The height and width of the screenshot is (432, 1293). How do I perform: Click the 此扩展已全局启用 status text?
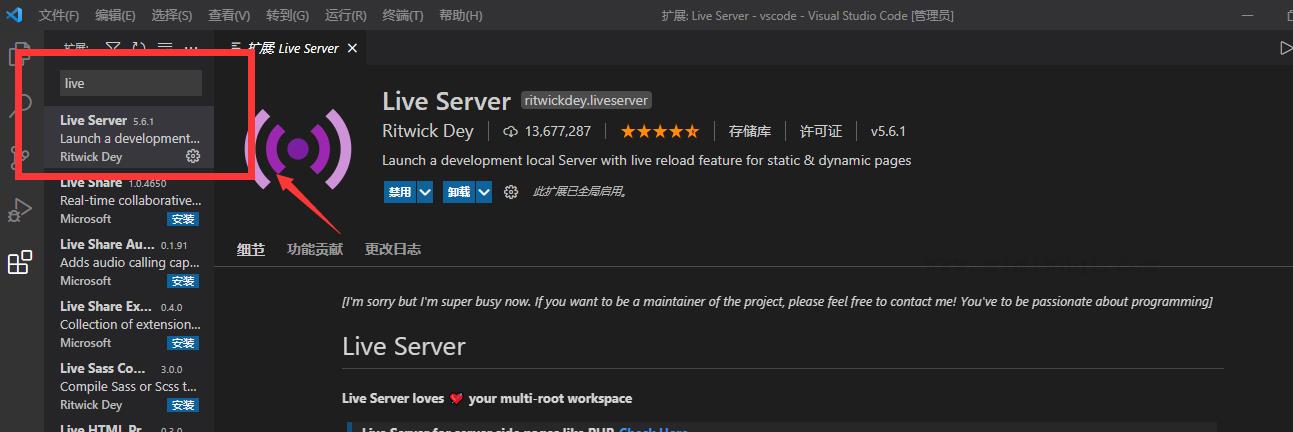[x=580, y=192]
